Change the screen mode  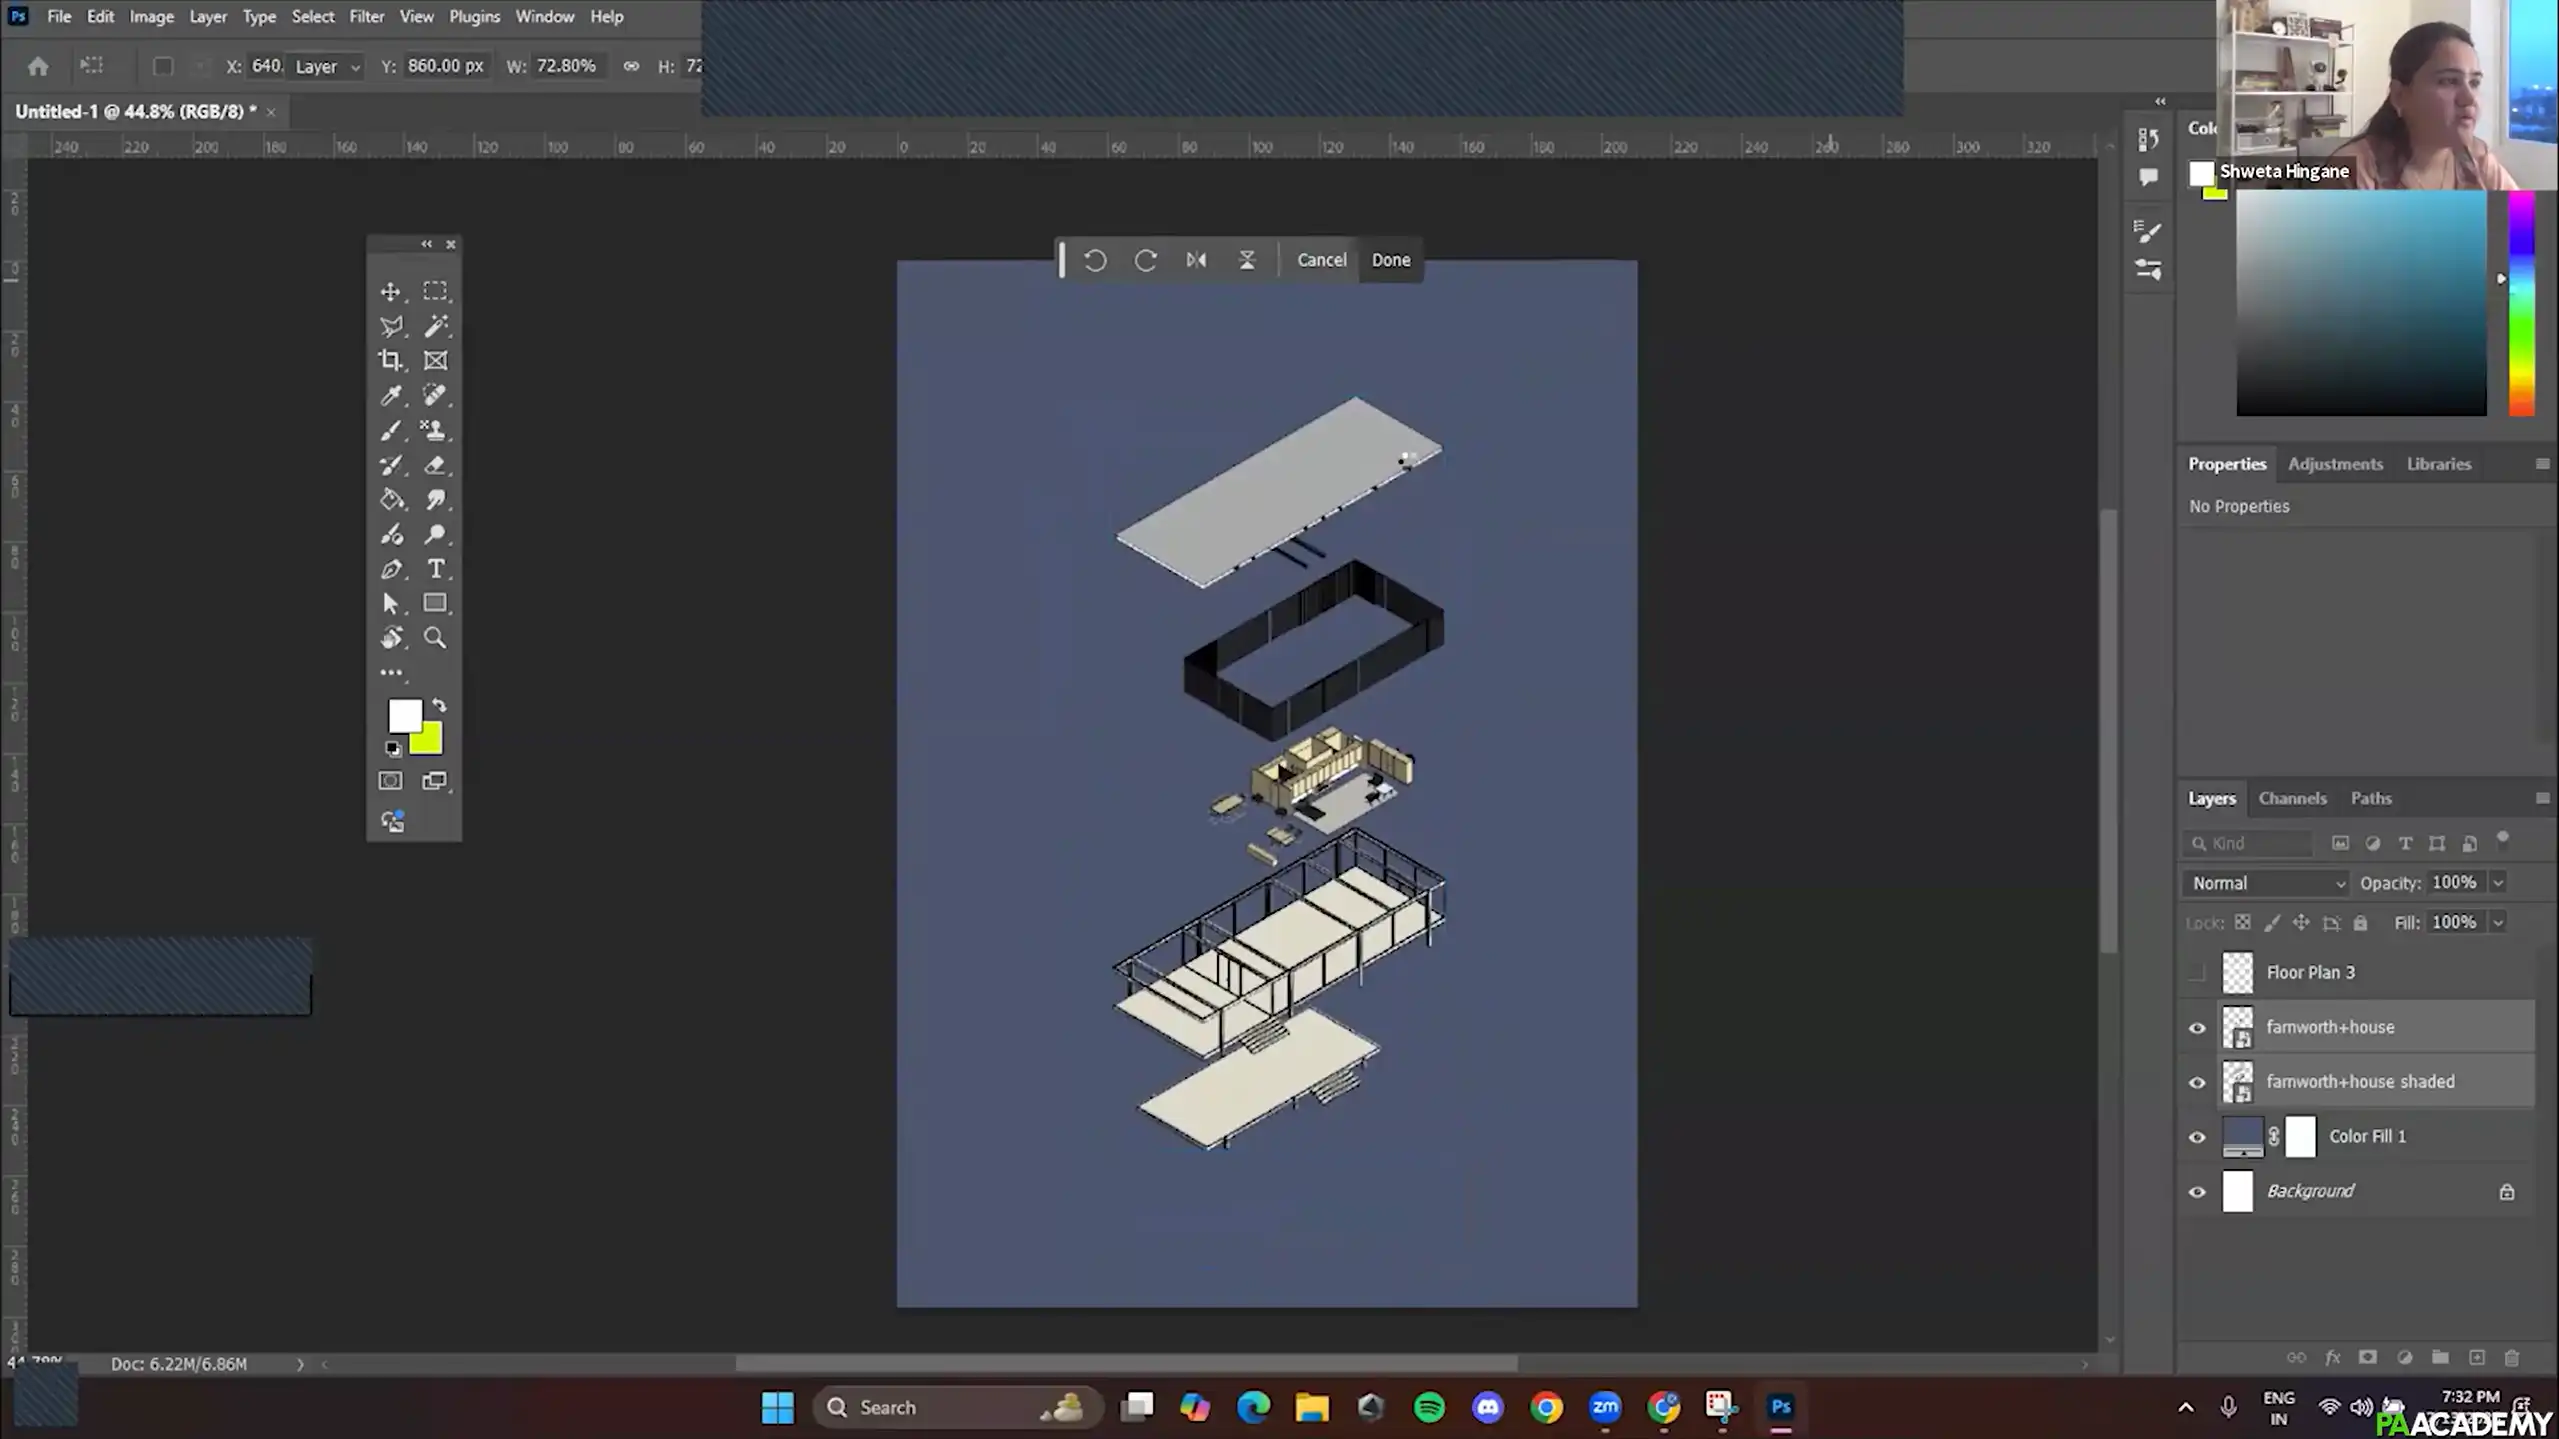coord(435,781)
